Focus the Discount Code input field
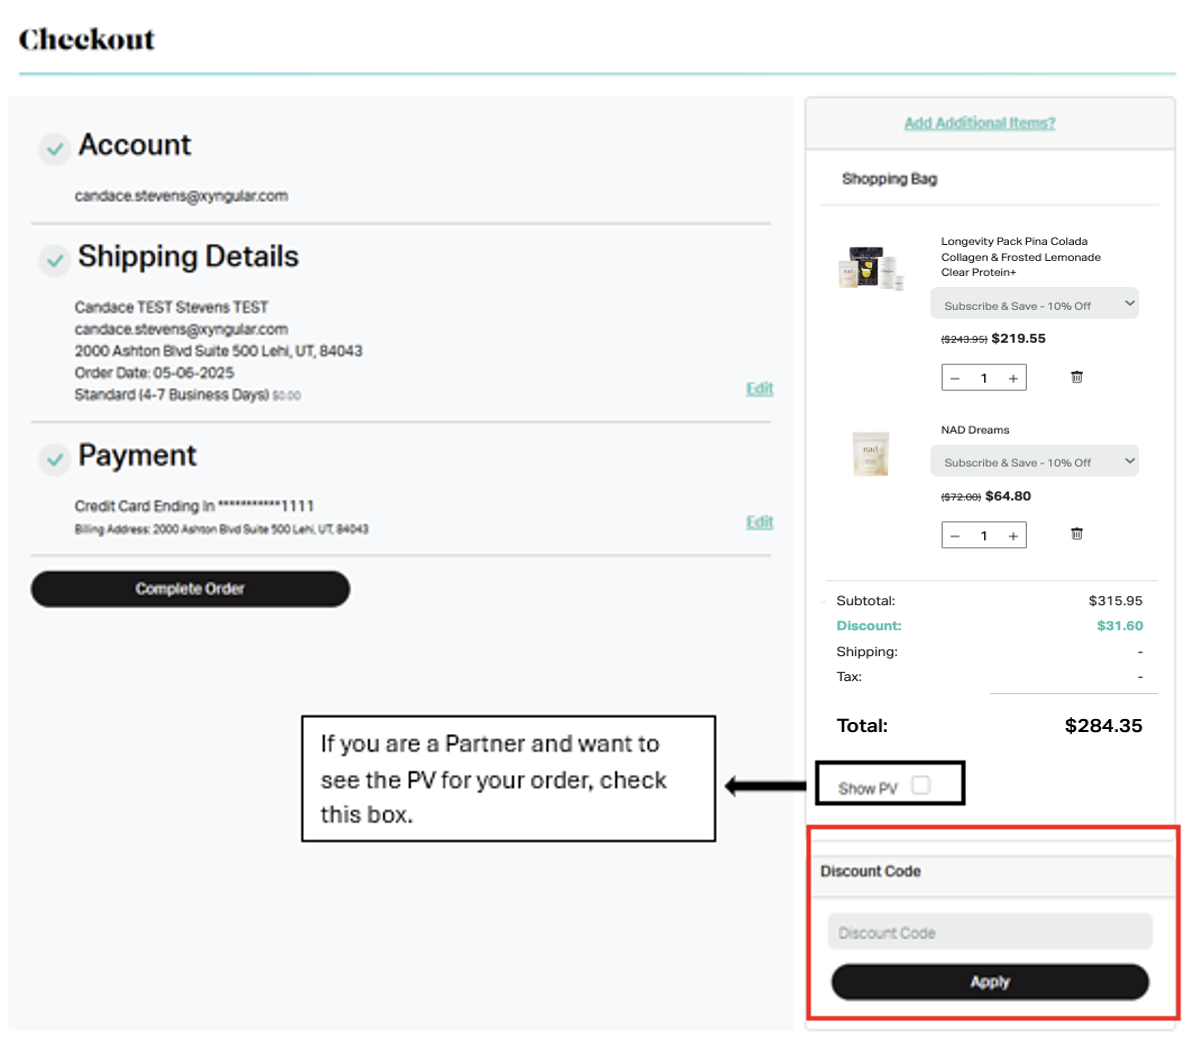The width and height of the screenshot is (1196, 1058). point(990,932)
